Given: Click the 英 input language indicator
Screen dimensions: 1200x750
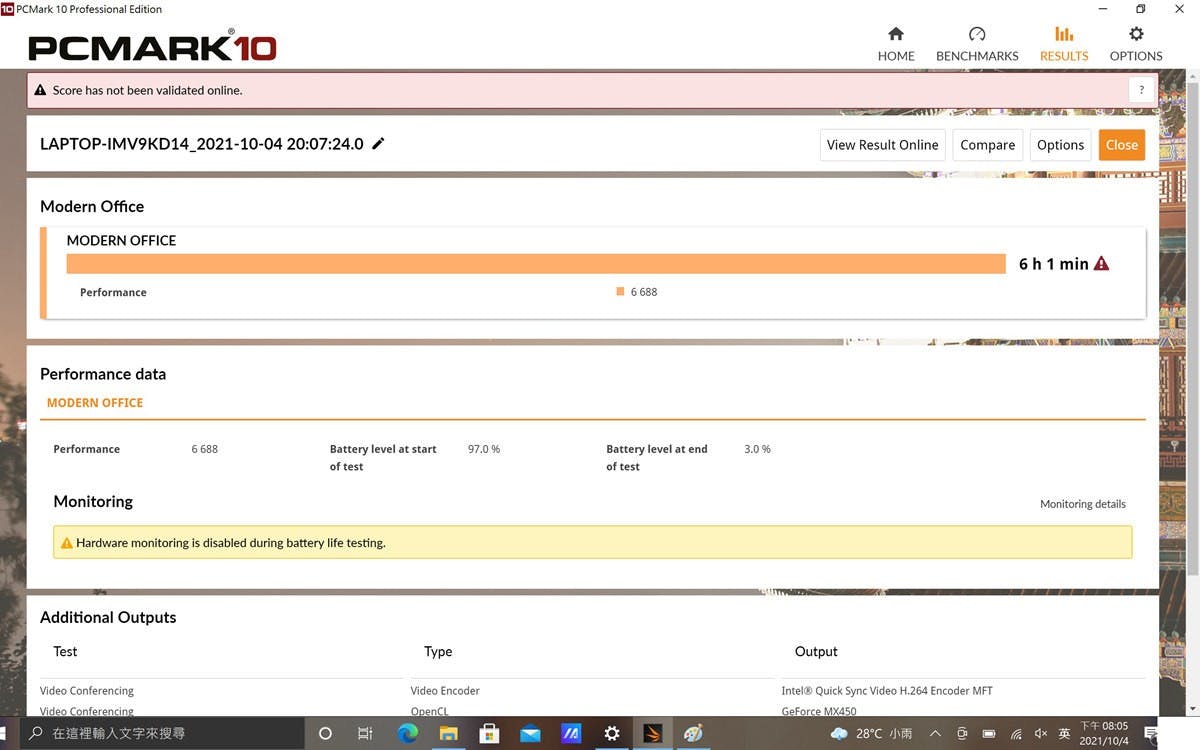Looking at the screenshot, I should [1065, 733].
